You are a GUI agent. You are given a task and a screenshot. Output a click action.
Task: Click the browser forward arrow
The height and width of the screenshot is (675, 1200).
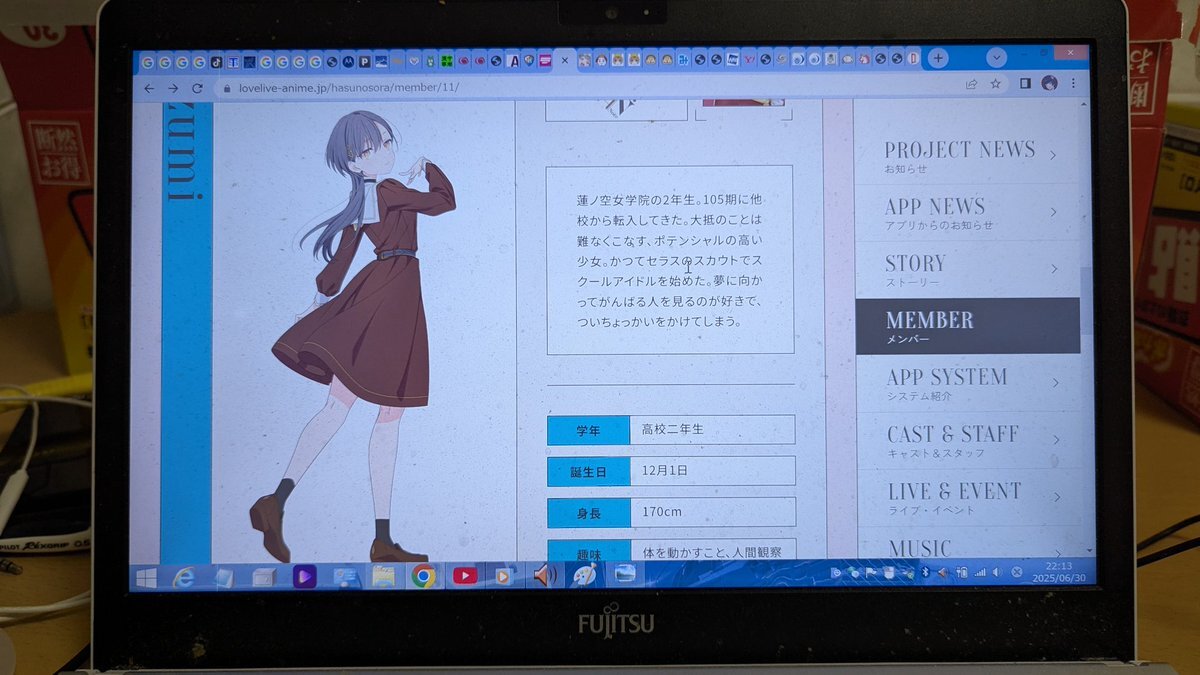click(x=172, y=87)
